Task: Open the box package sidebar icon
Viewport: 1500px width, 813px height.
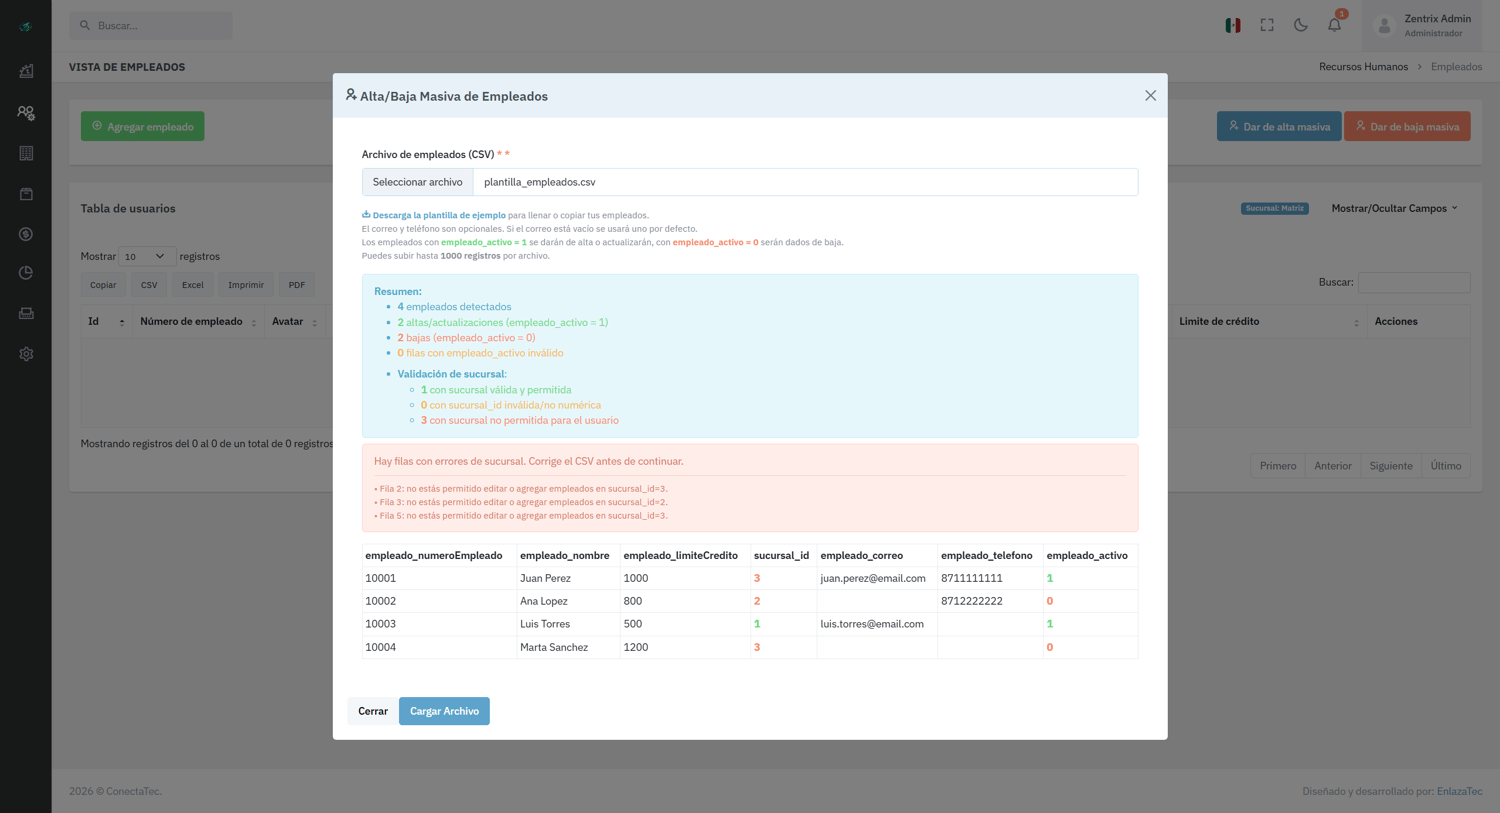Action: pos(26,194)
